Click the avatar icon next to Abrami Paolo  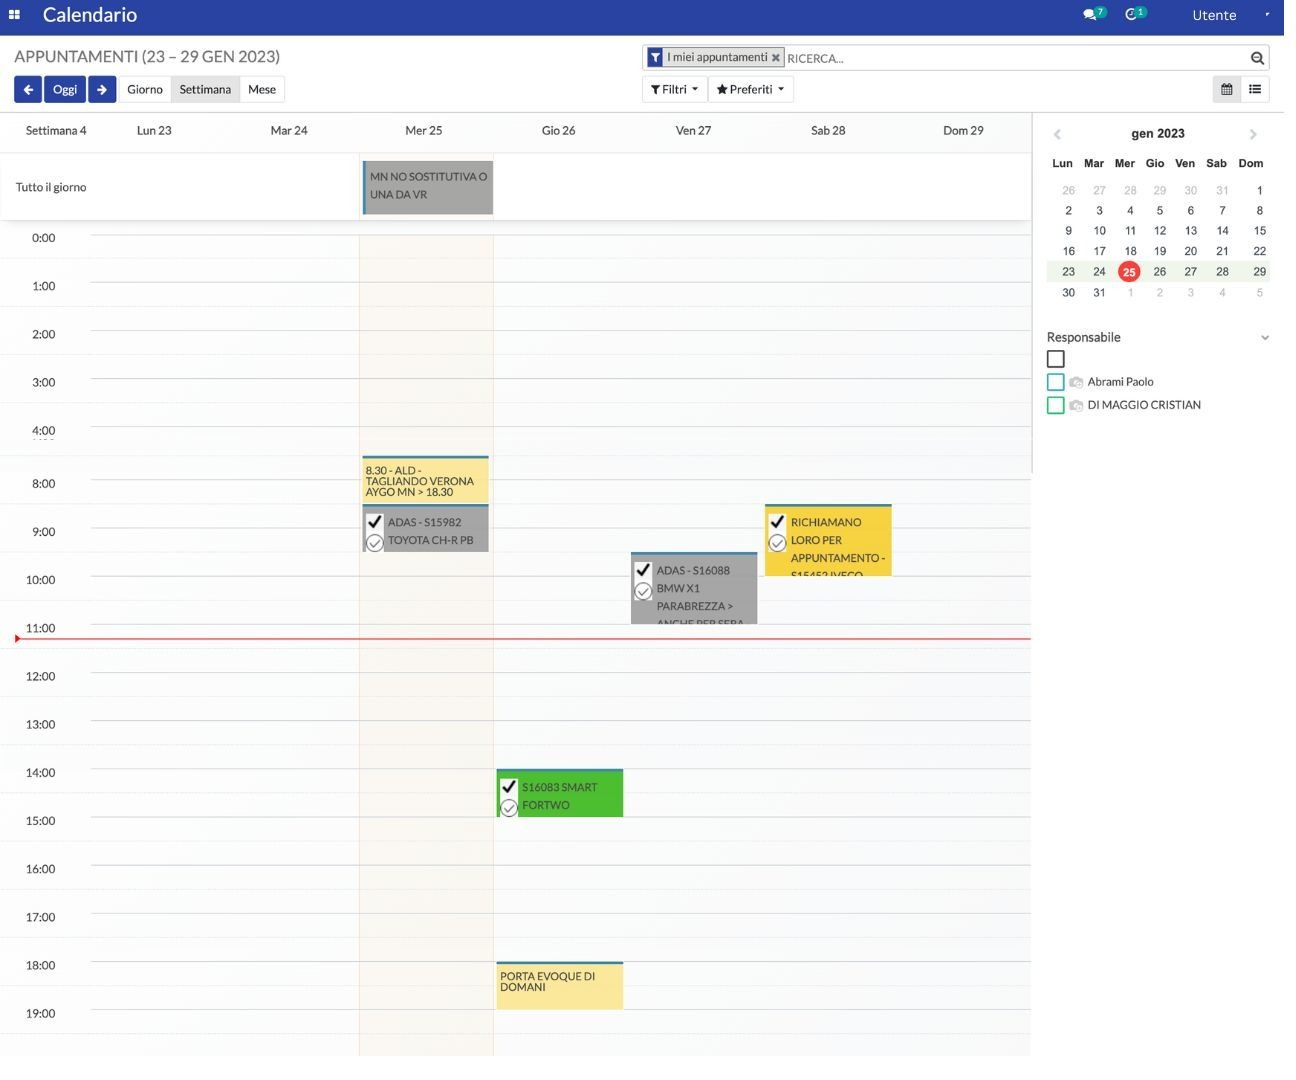1076,381
